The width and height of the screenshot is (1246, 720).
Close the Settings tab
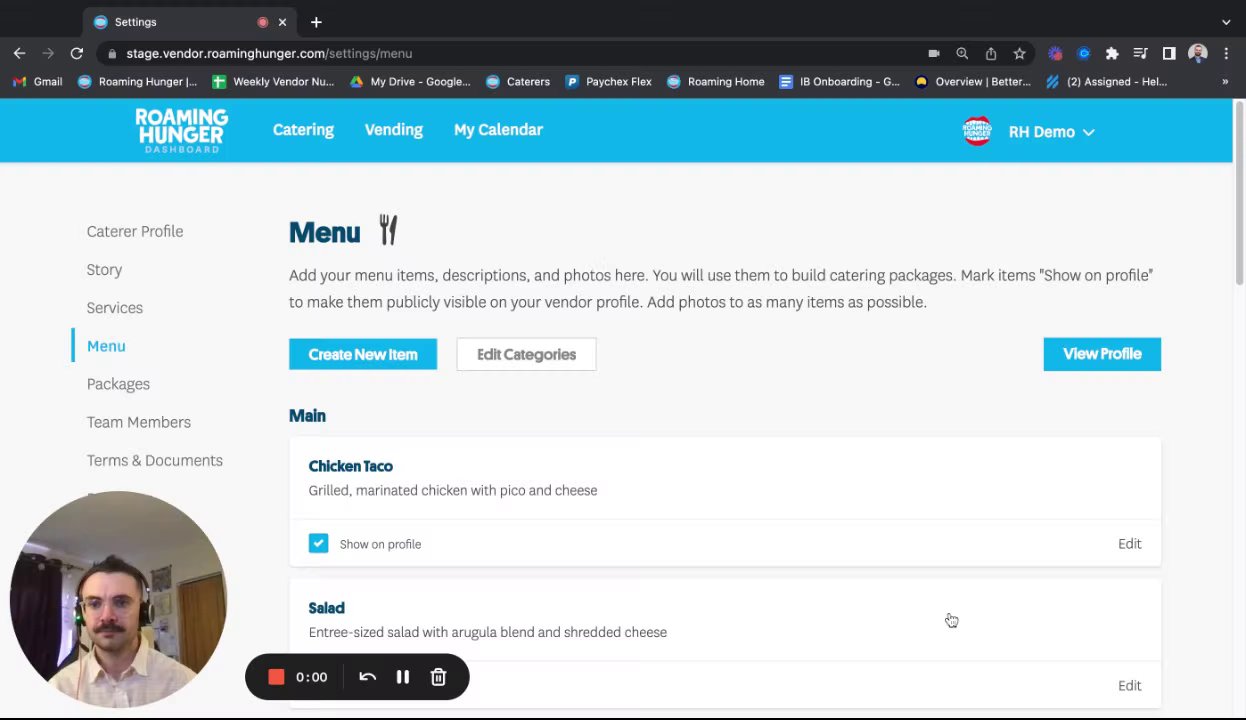[282, 22]
